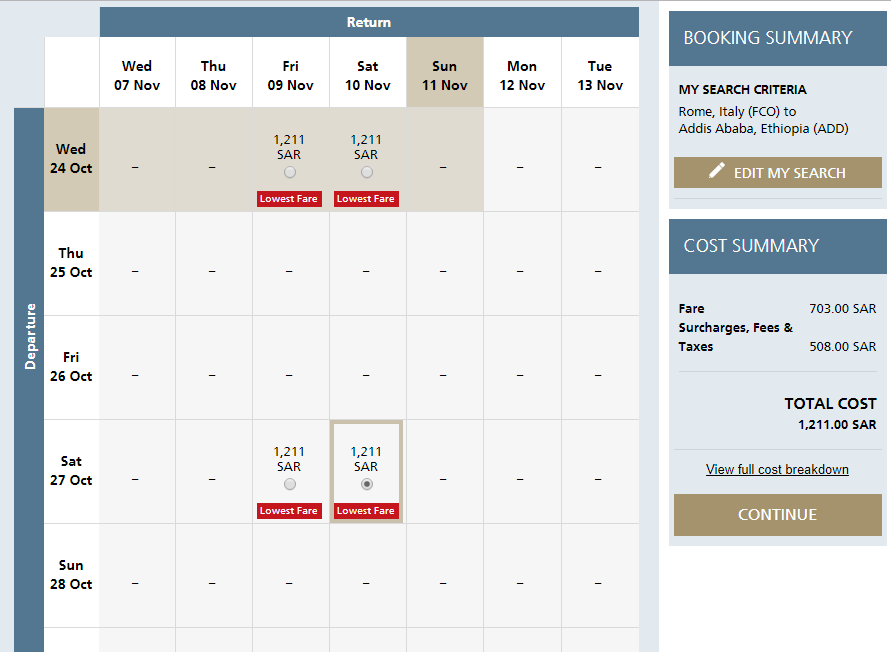Click the COST SUMMARY panel header

coord(777,246)
